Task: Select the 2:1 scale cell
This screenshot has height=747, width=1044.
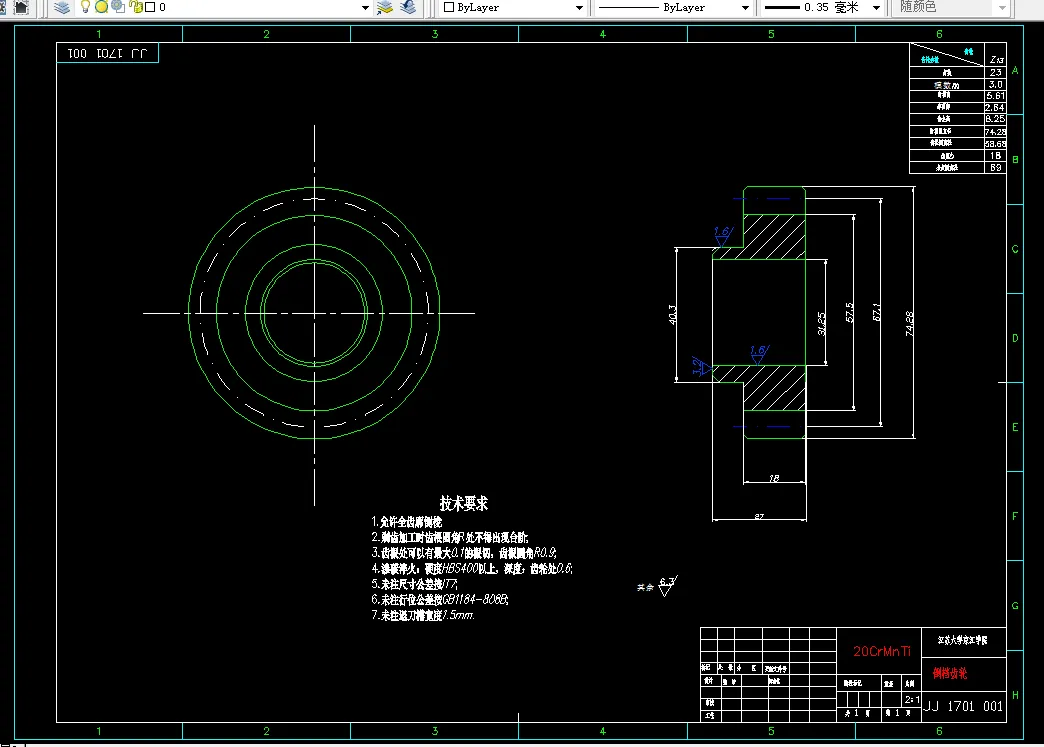Action: pyautogui.click(x=912, y=699)
